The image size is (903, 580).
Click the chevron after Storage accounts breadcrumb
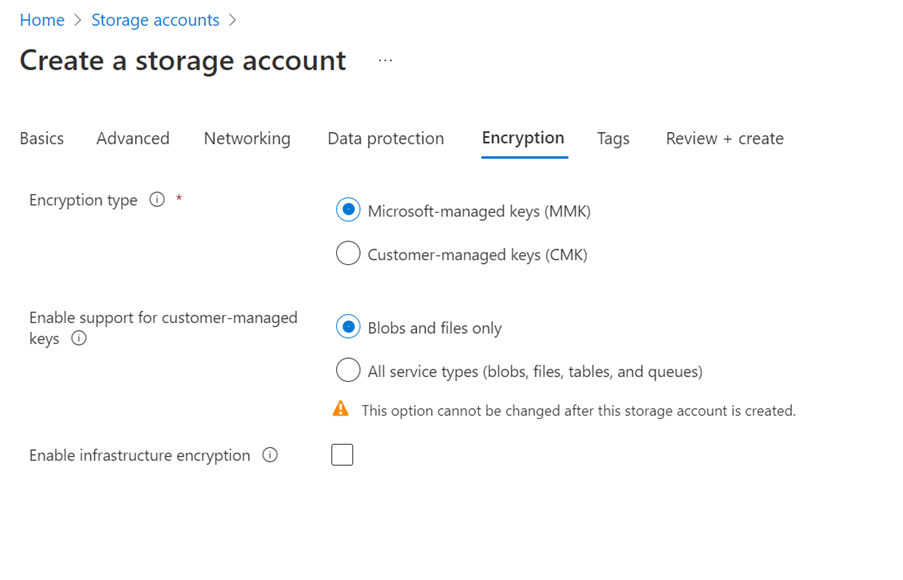232,19
